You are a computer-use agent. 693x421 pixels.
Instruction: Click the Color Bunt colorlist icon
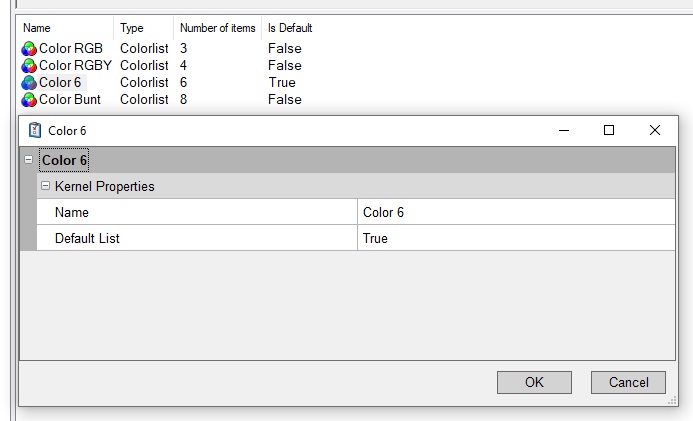click(x=29, y=100)
